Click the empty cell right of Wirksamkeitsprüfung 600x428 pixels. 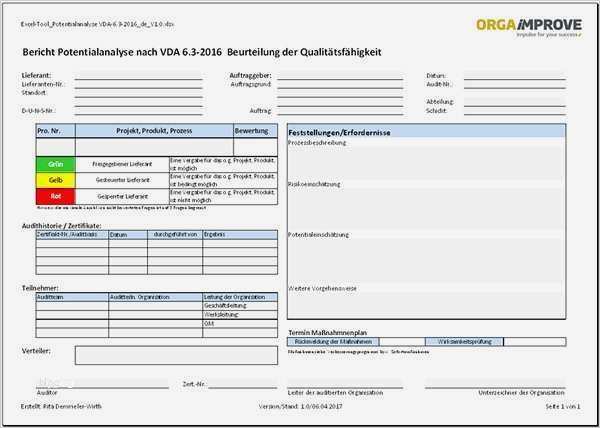point(535,342)
